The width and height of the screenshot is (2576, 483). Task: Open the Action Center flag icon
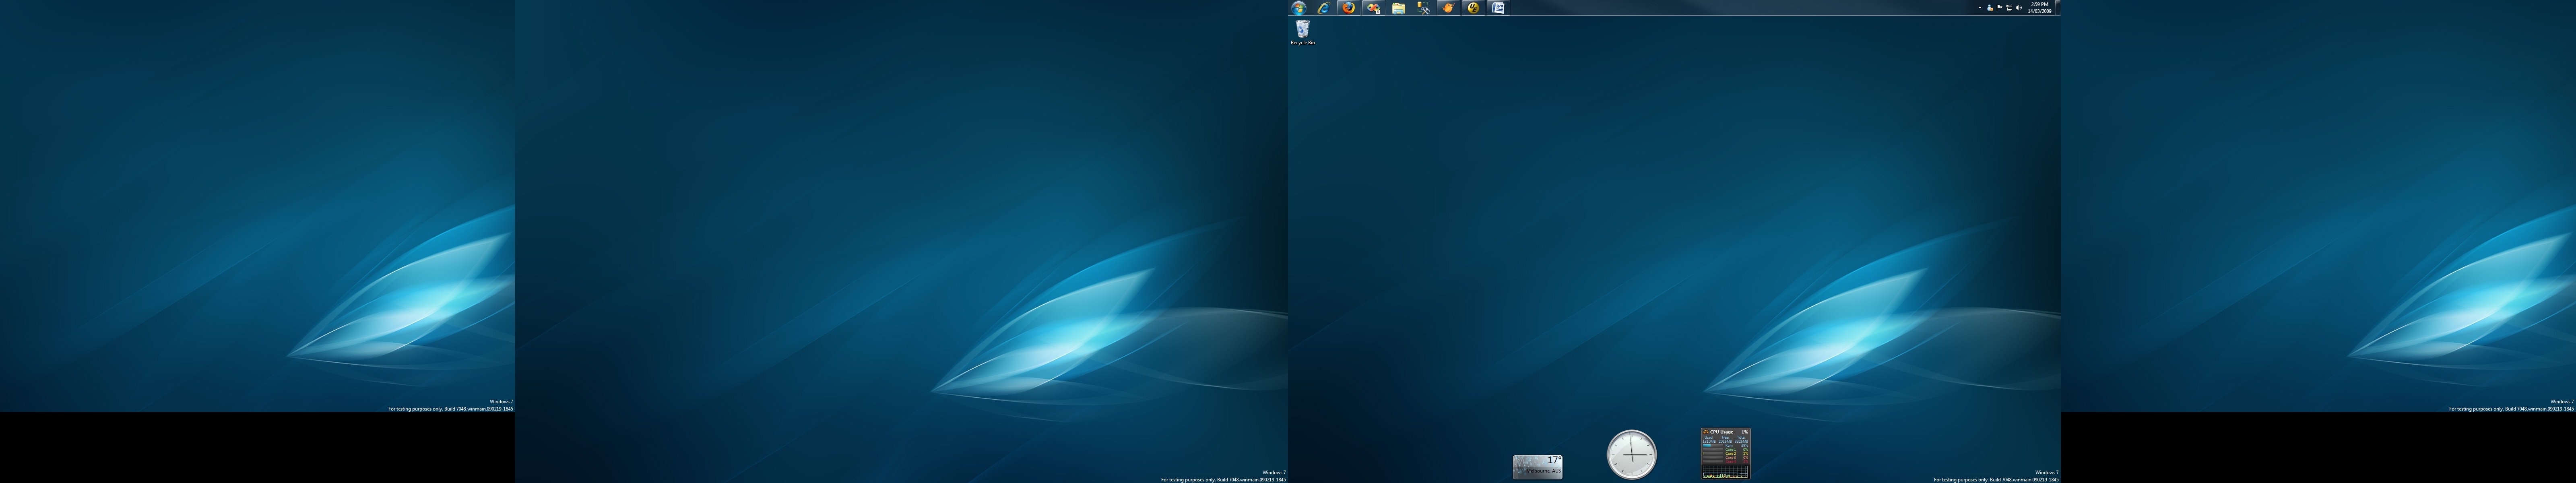(2000, 8)
